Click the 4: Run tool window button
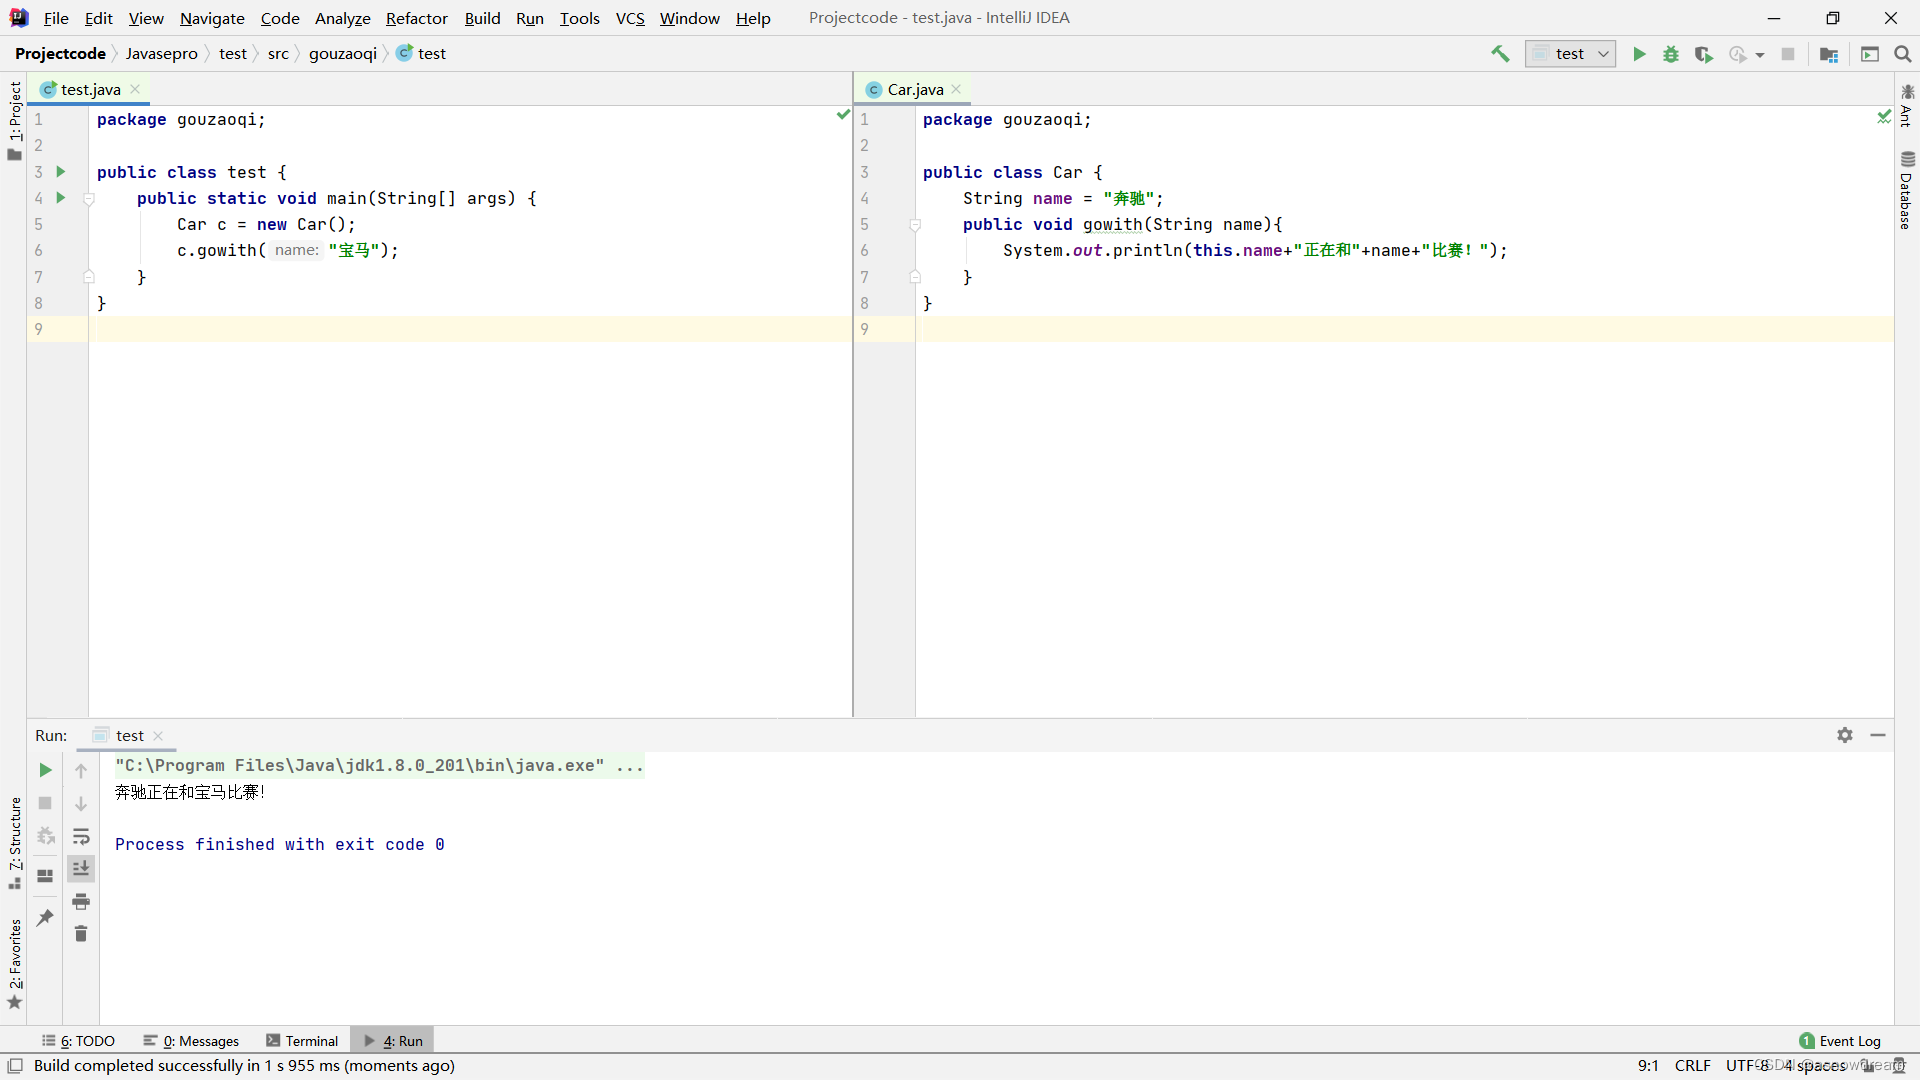This screenshot has height=1080, width=1920. click(x=393, y=1041)
